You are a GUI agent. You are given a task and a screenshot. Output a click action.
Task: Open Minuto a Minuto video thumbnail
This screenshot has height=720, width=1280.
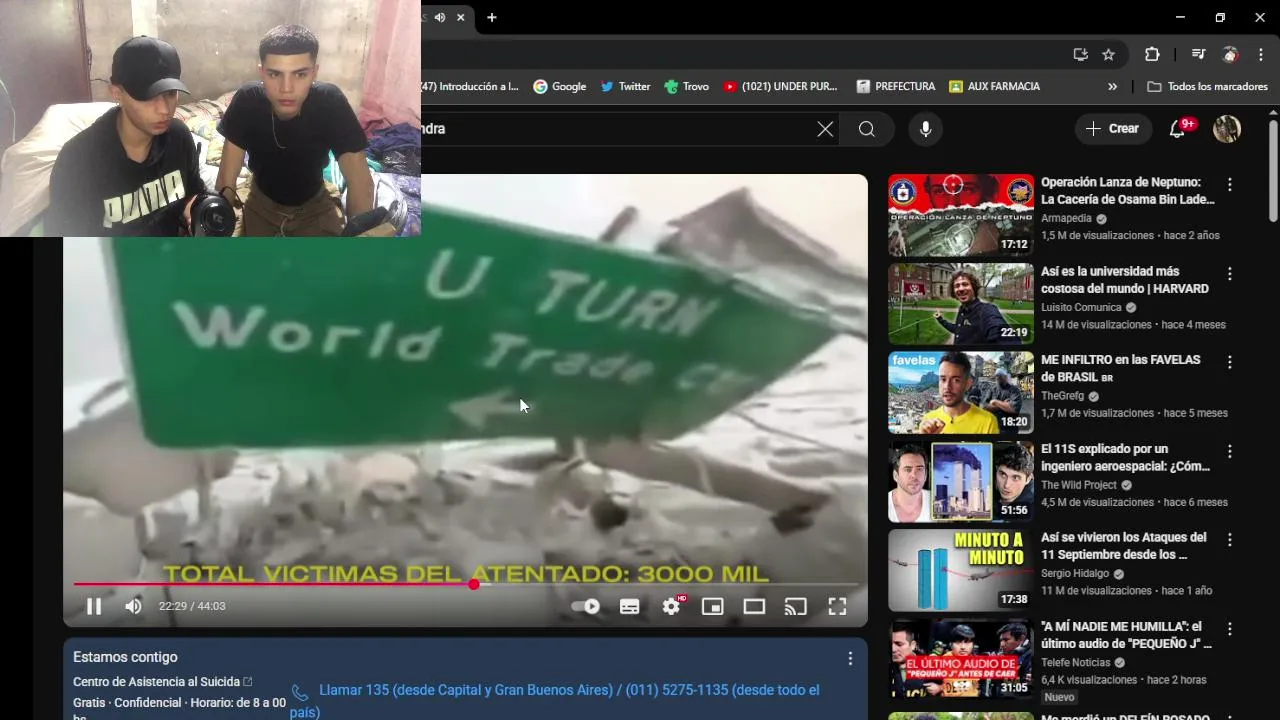point(961,570)
